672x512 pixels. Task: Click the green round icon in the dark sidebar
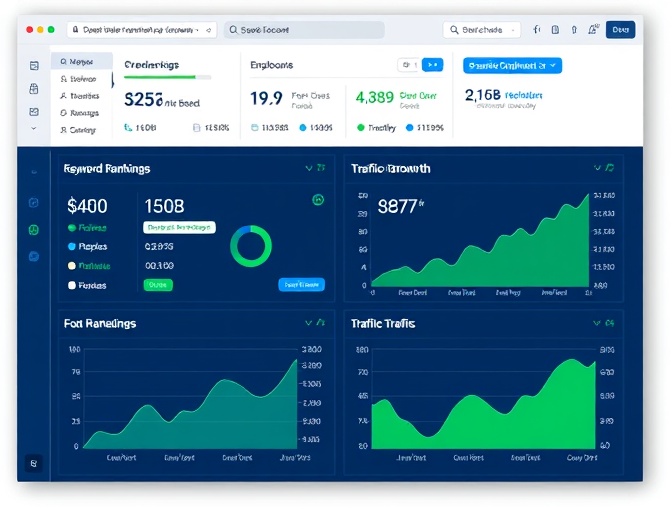tap(33, 230)
